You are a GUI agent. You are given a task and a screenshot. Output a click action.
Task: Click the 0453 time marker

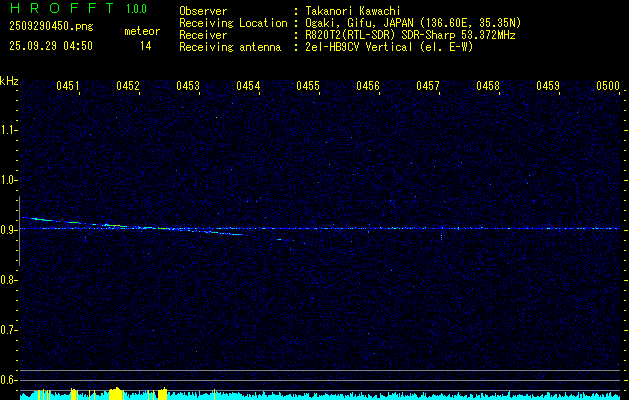188,87
